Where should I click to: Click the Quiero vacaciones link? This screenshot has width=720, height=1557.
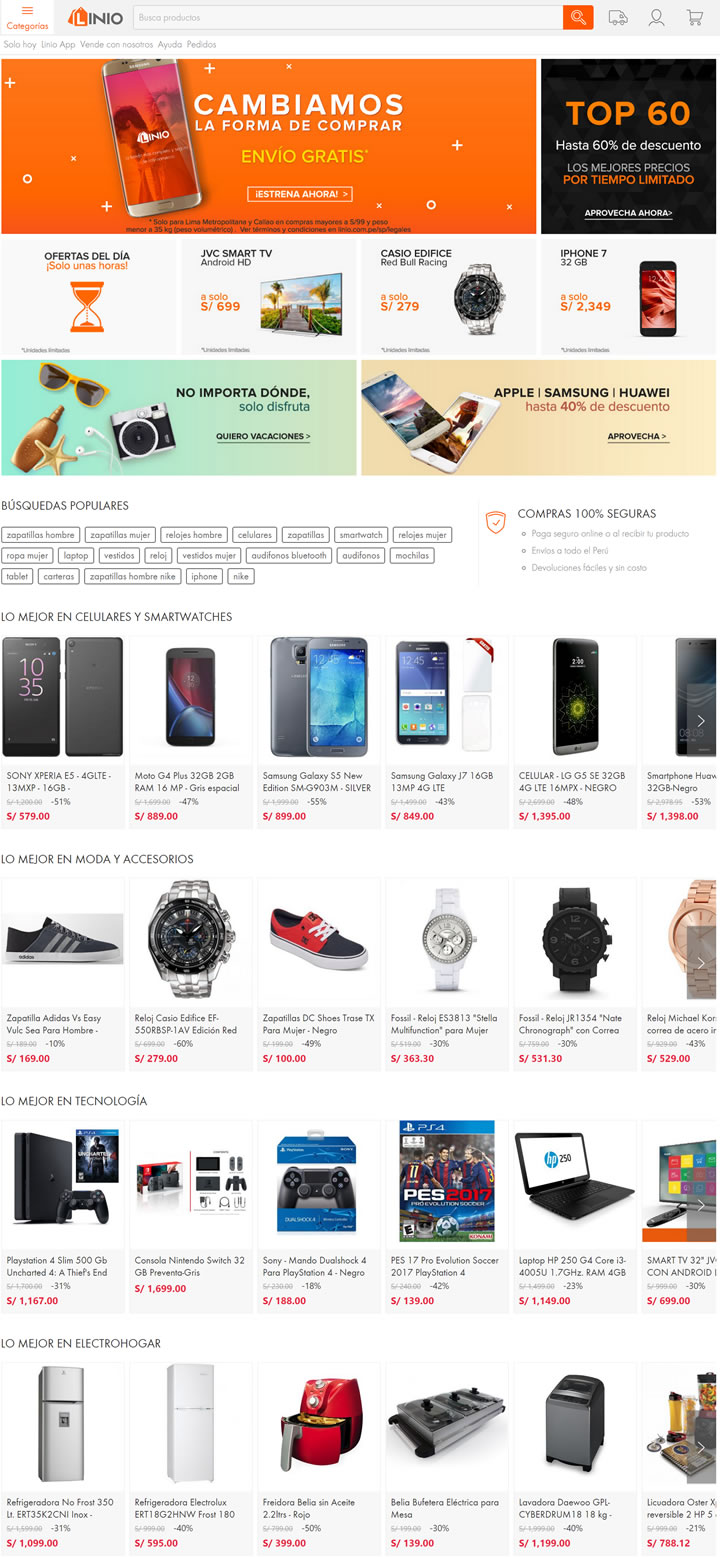(x=263, y=437)
